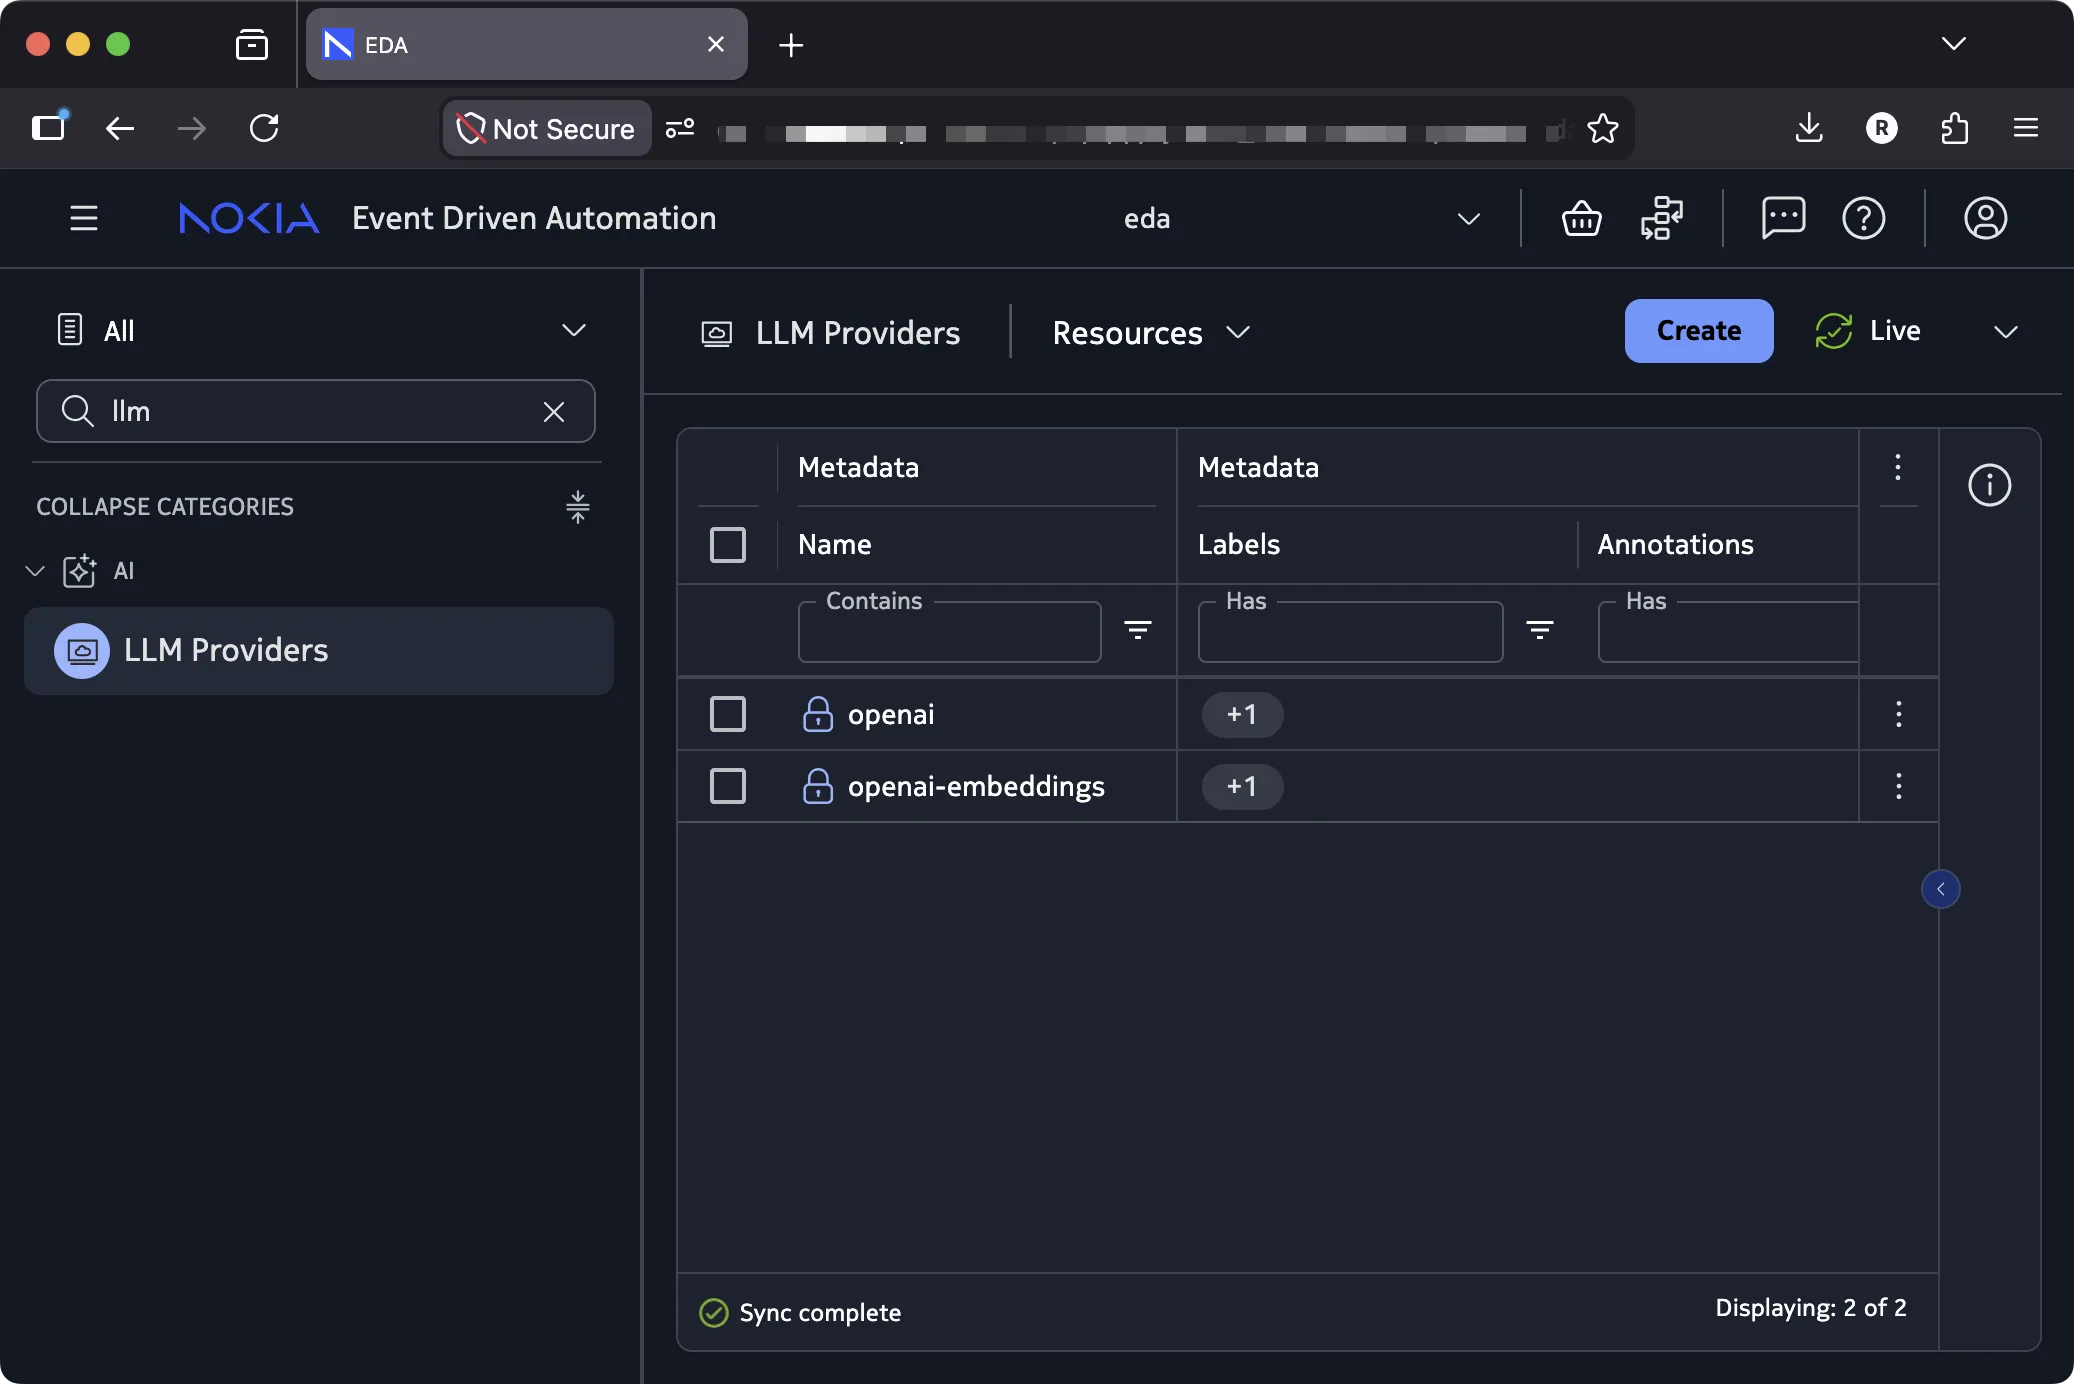
Task: Open the user account icon
Action: pyautogui.click(x=1986, y=218)
